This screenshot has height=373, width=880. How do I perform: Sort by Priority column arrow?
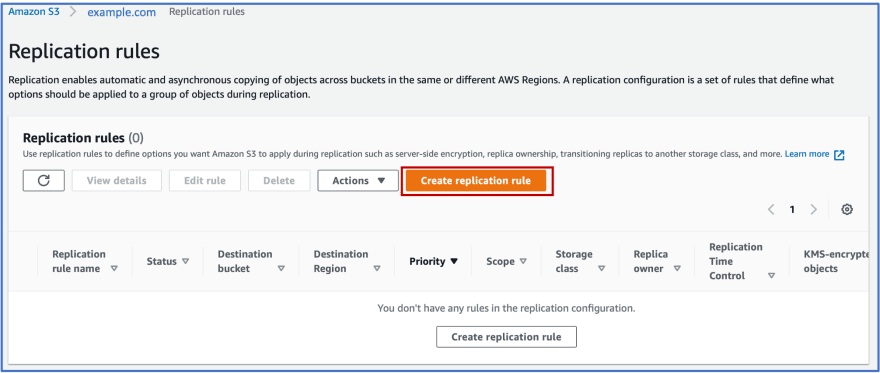[454, 261]
